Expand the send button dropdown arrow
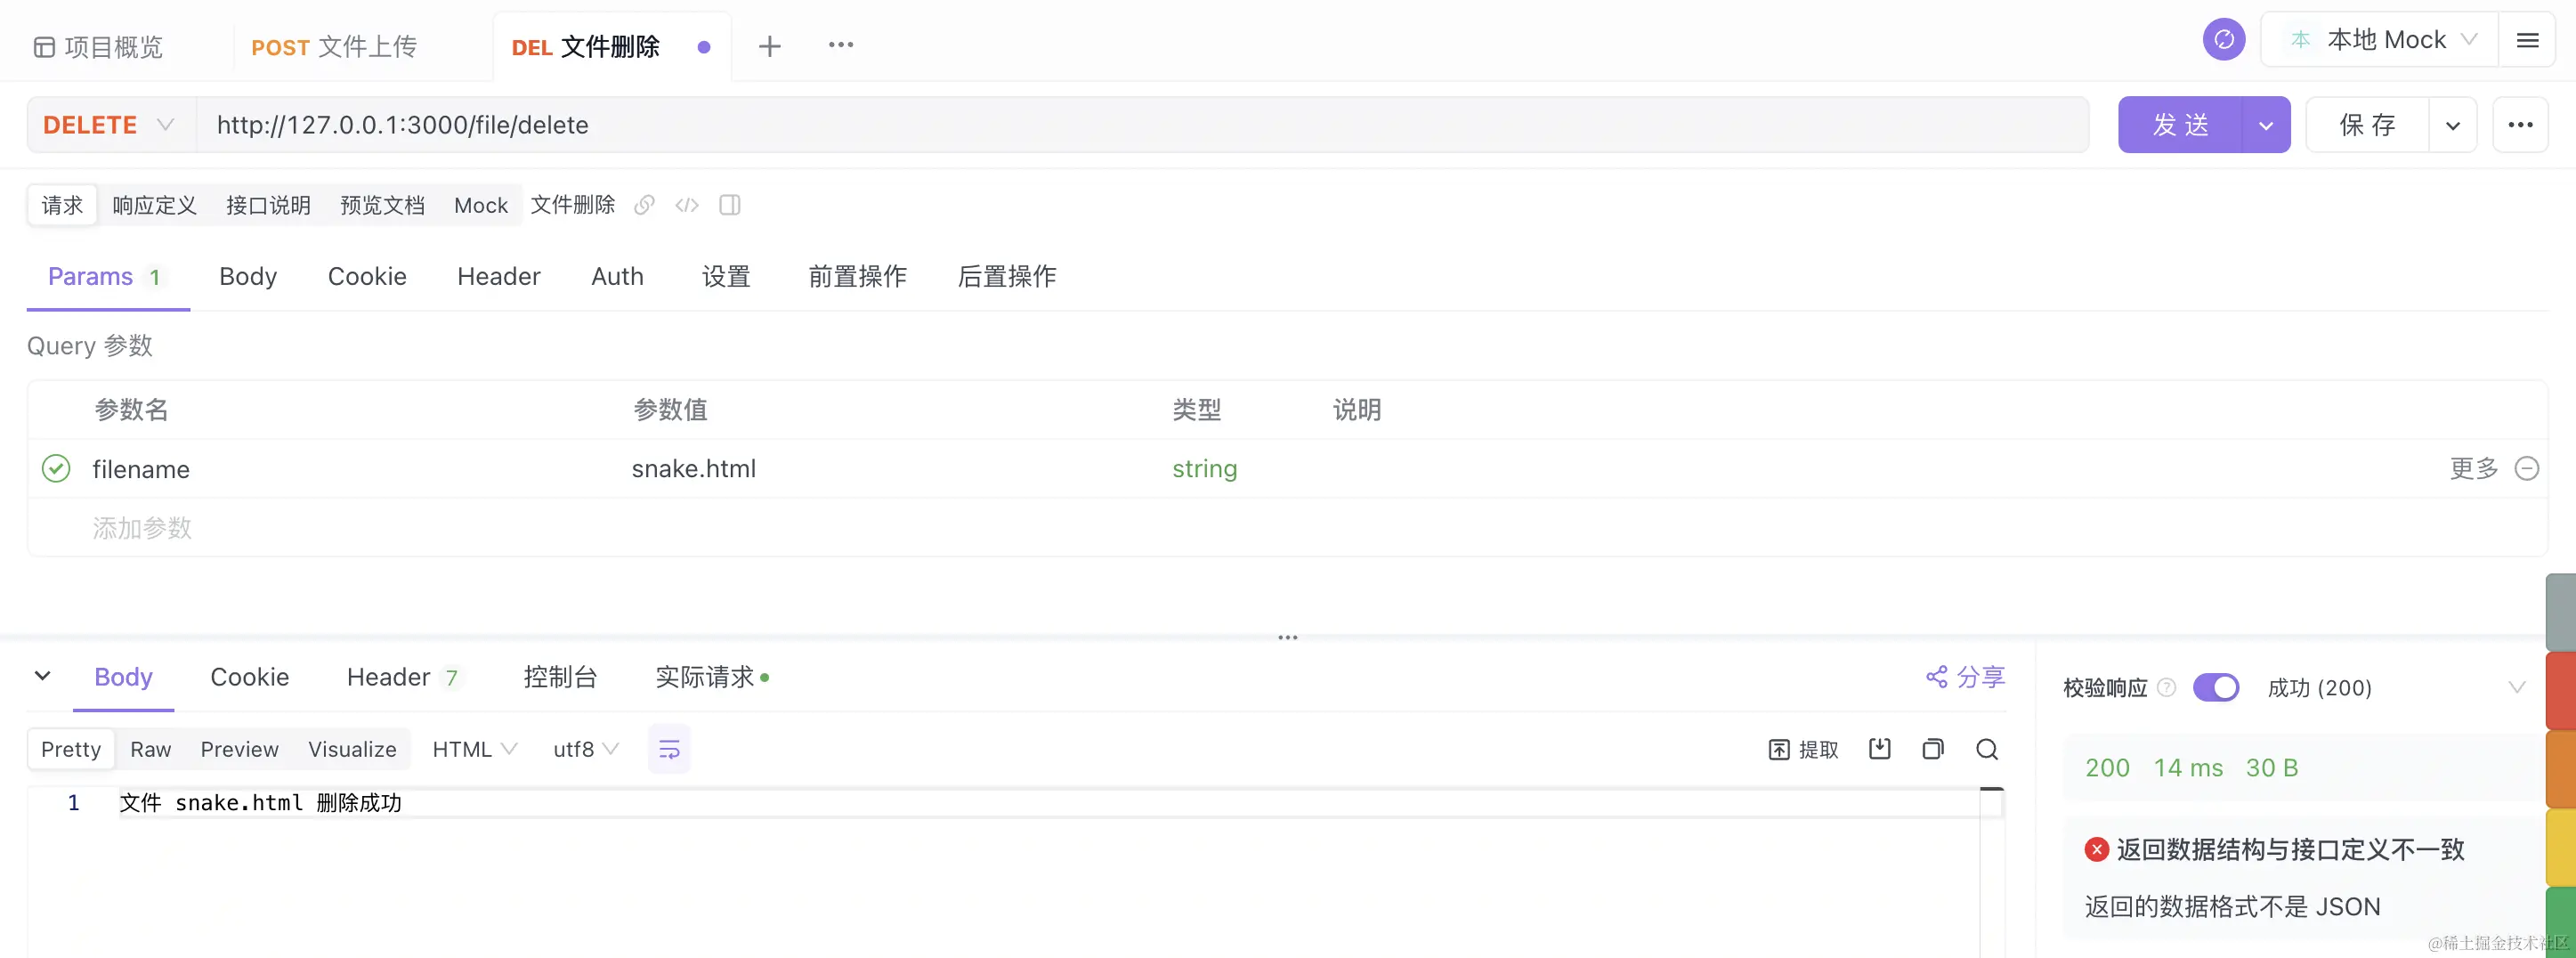This screenshot has height=958, width=2576. [x=2266, y=125]
